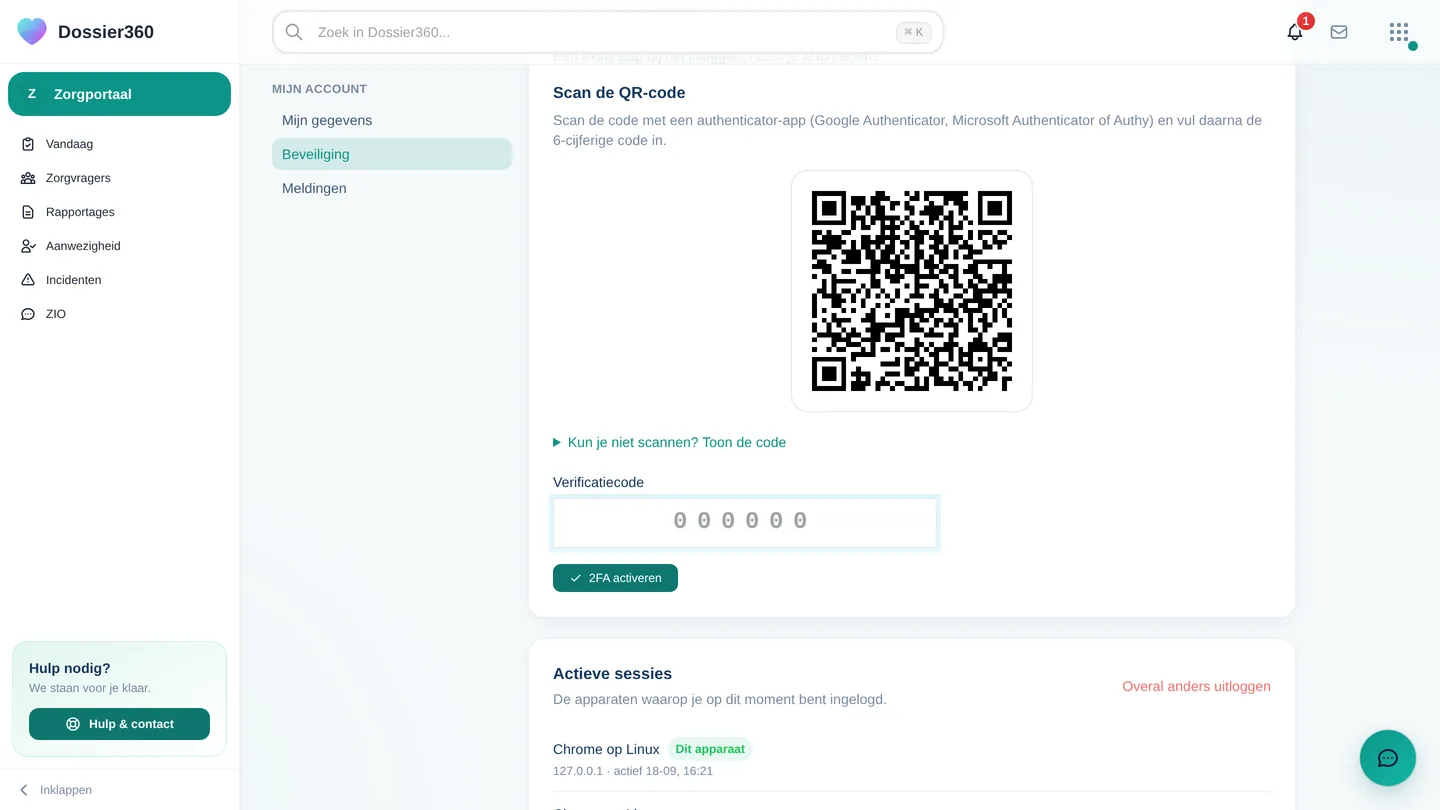The width and height of the screenshot is (1440, 810).
Task: Open Incidenten in the sidebar
Action: coord(119,280)
